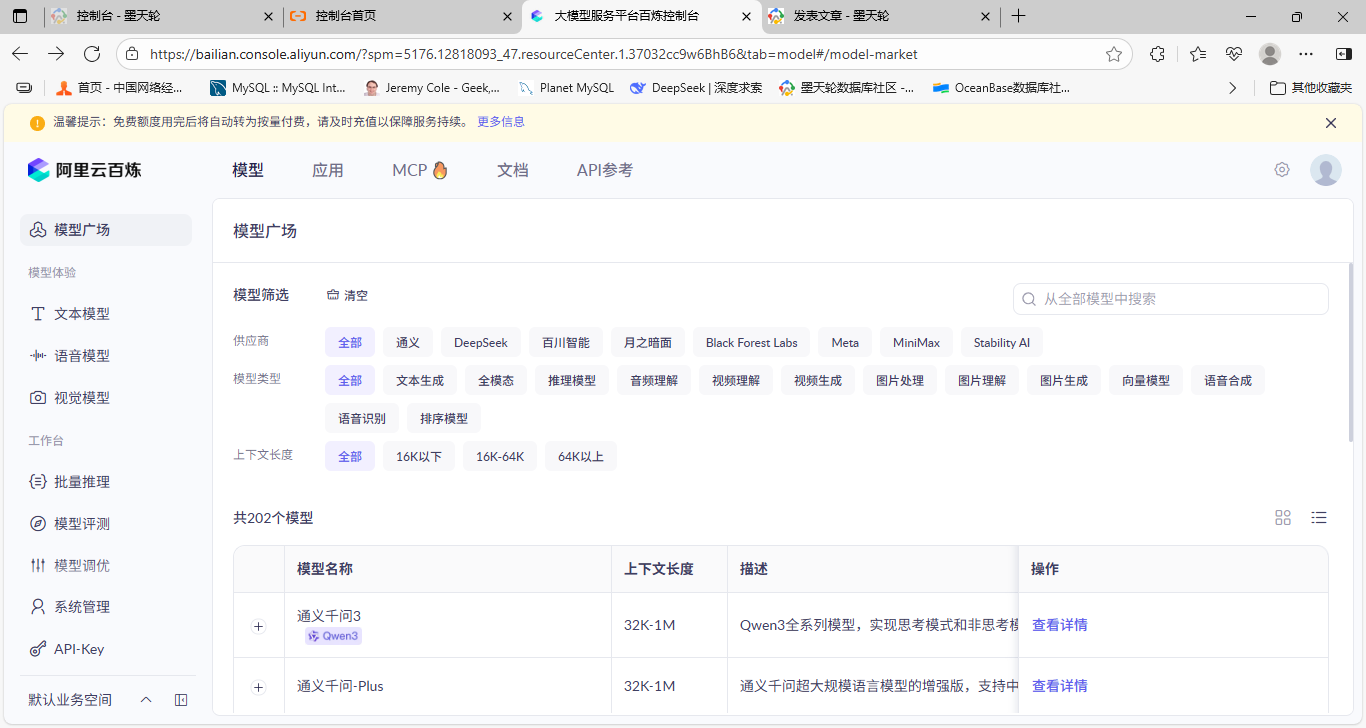Viewport: 1366px width, 728px height.
Task: Switch to grid card view icon
Action: pyautogui.click(x=1283, y=517)
